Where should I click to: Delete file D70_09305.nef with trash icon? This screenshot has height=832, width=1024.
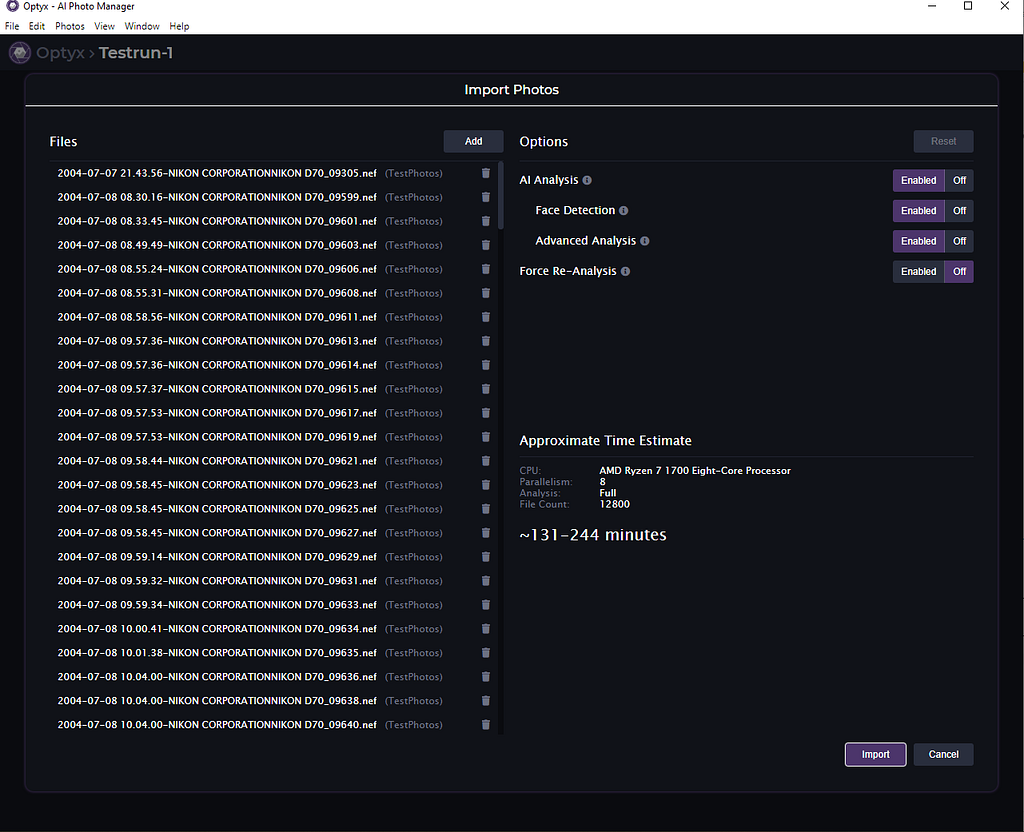pyautogui.click(x=485, y=173)
